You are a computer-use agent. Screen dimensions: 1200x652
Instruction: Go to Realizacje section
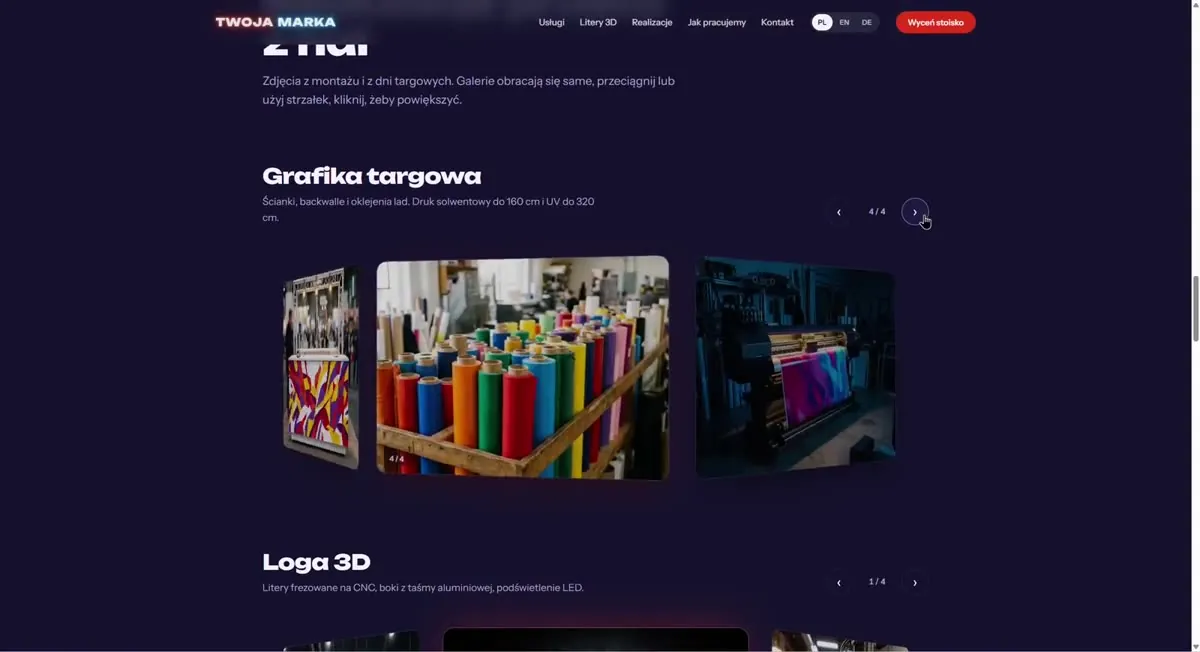[x=652, y=22]
